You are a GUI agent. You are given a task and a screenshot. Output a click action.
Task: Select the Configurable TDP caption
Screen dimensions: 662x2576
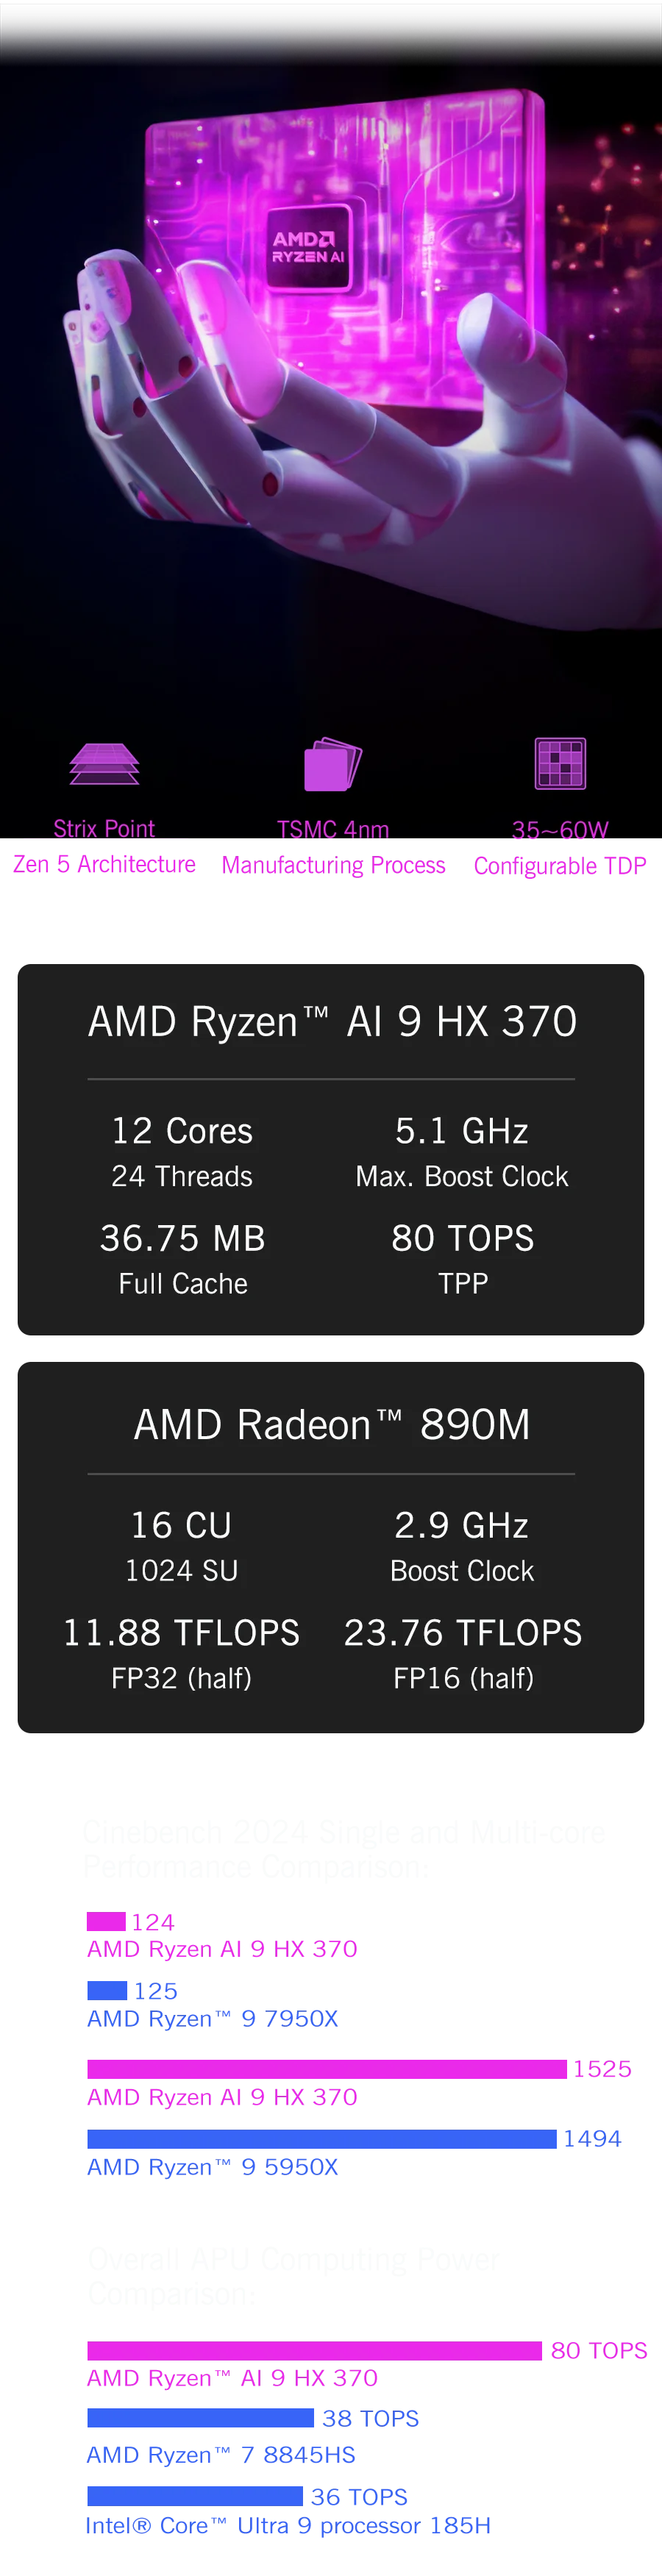560,865
